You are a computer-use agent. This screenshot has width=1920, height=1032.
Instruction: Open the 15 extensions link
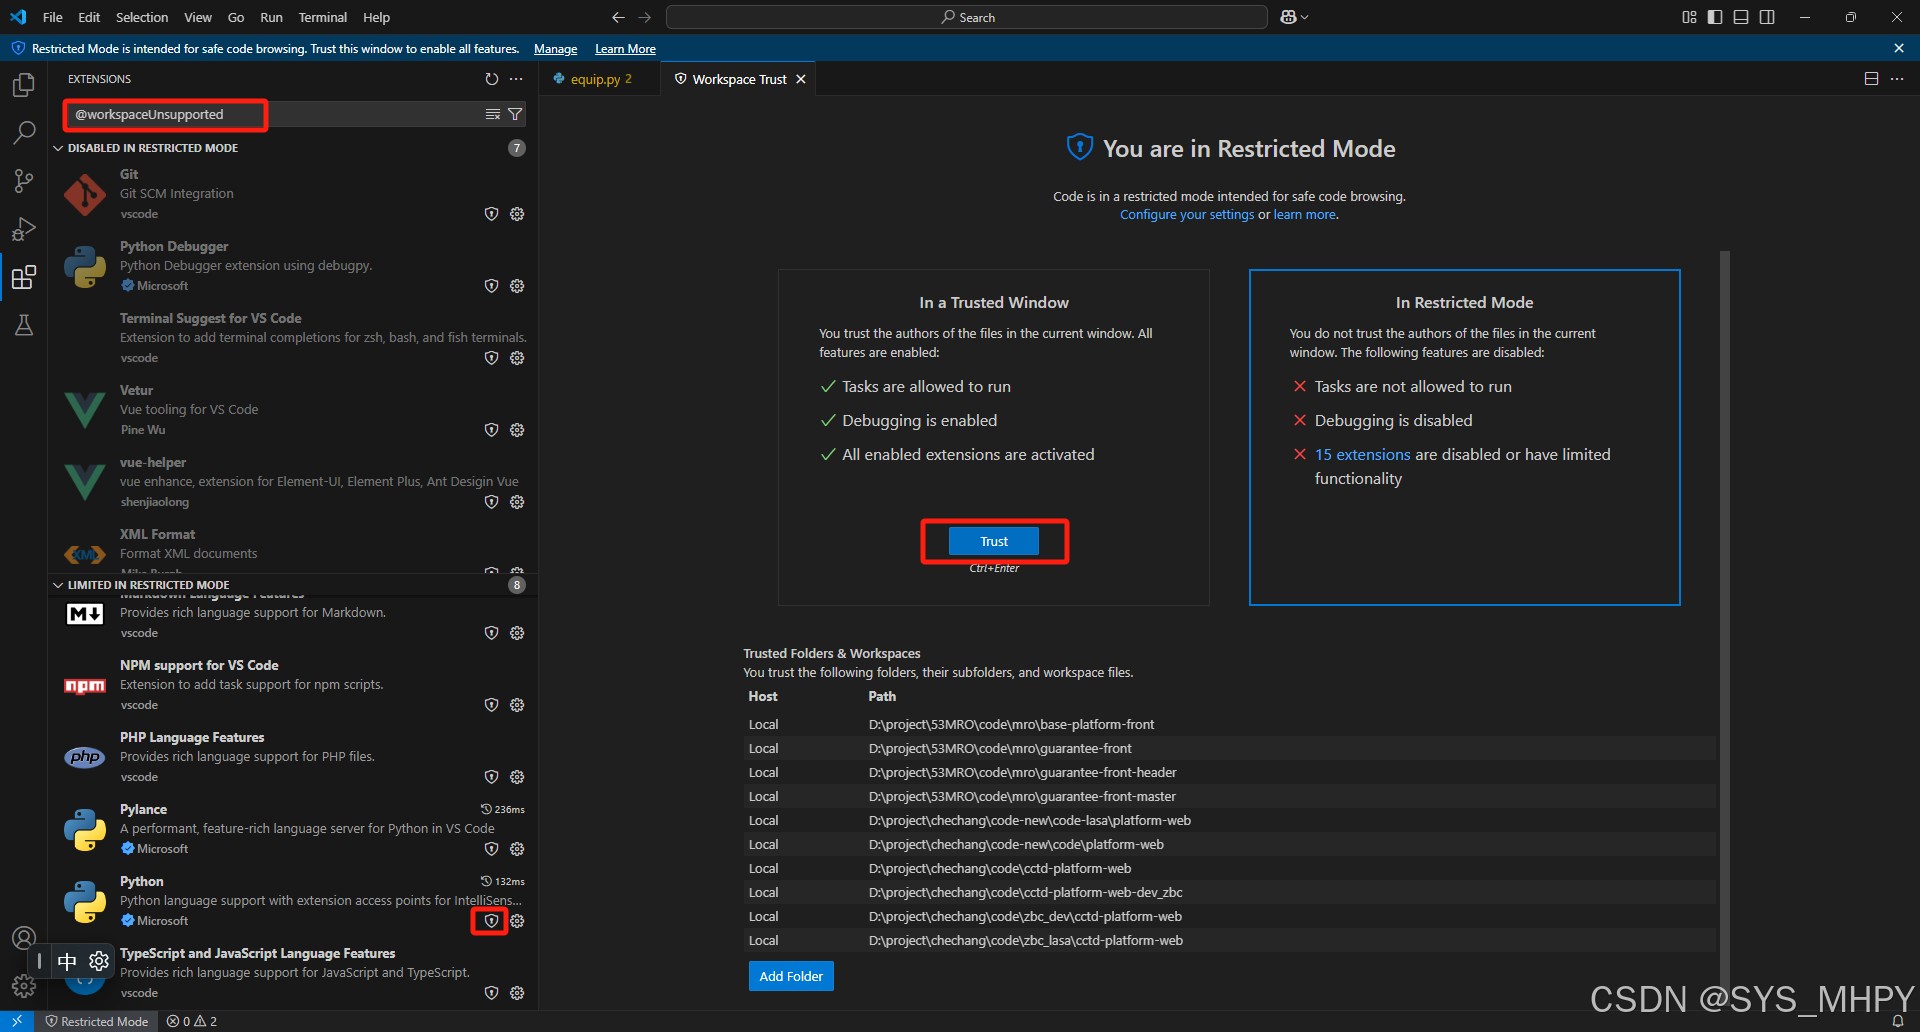coord(1362,454)
